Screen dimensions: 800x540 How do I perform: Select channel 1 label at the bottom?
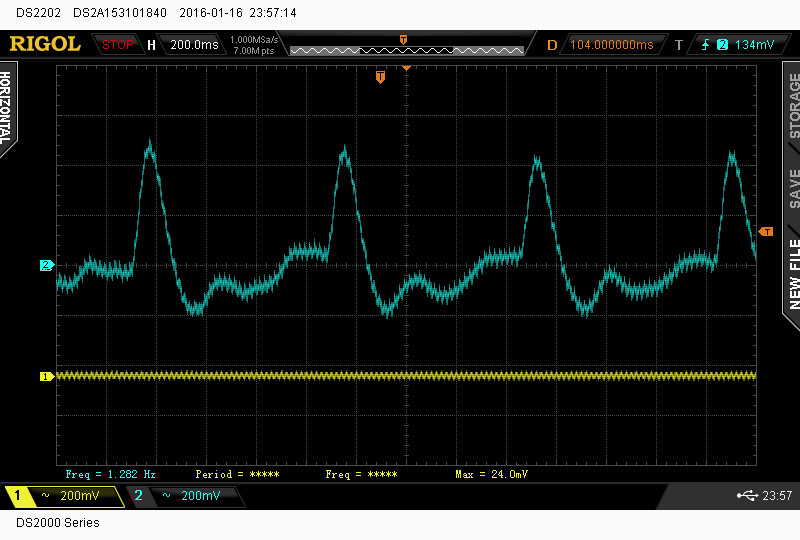tap(17, 496)
